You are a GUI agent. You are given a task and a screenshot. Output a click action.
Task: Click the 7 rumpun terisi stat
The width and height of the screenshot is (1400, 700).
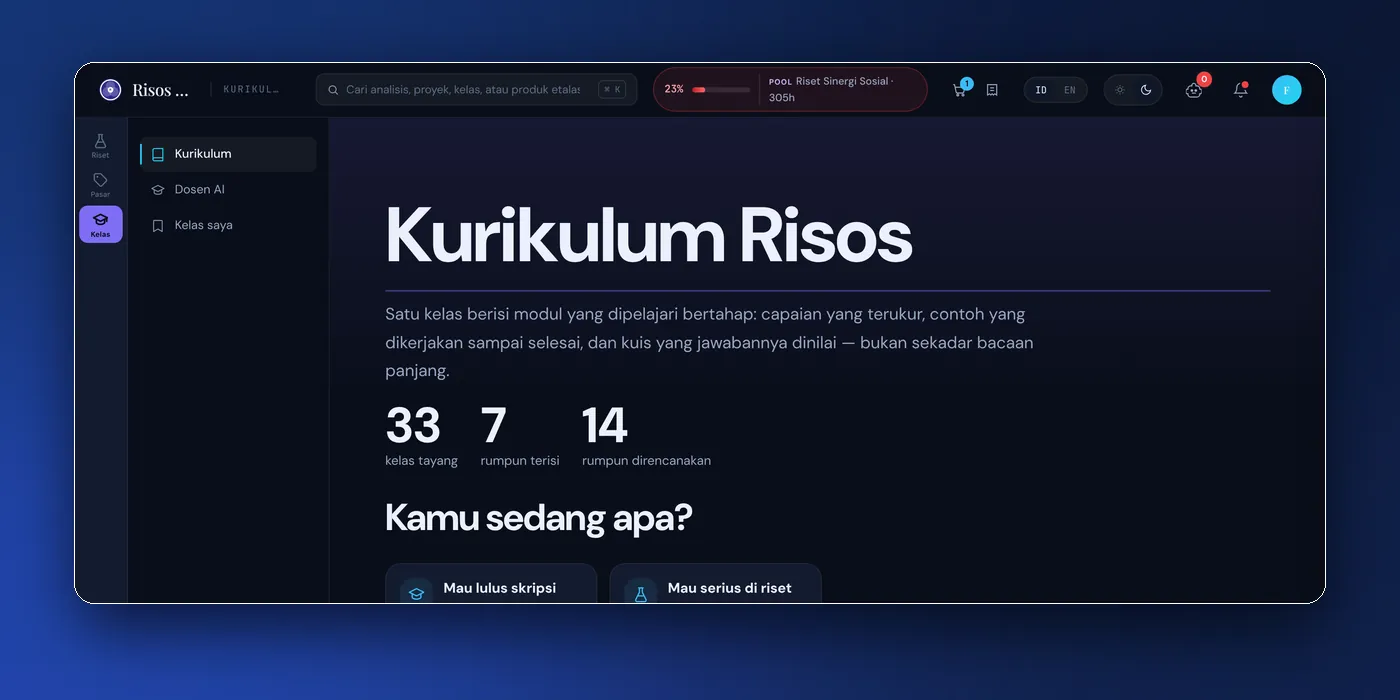pos(520,436)
